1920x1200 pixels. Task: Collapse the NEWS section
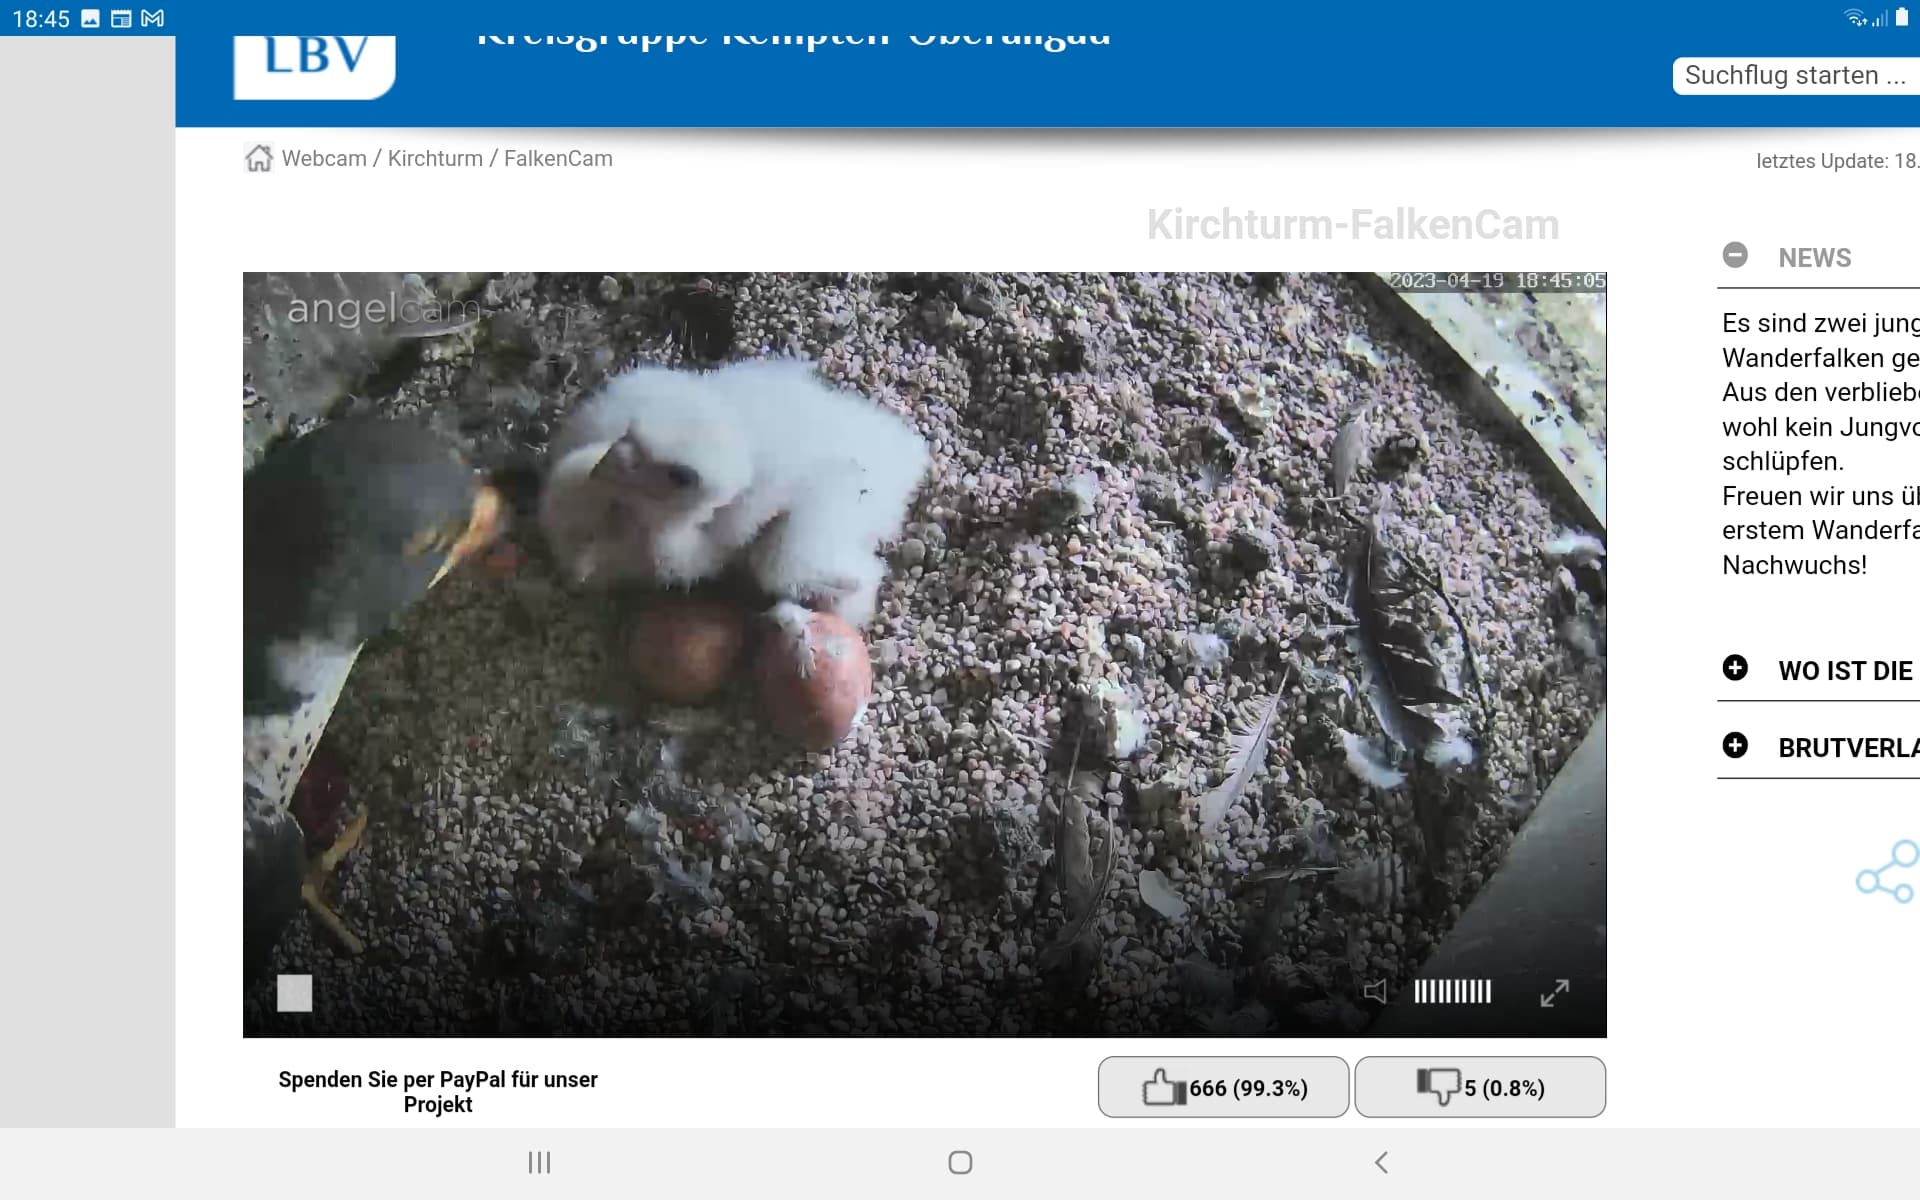(x=1735, y=255)
